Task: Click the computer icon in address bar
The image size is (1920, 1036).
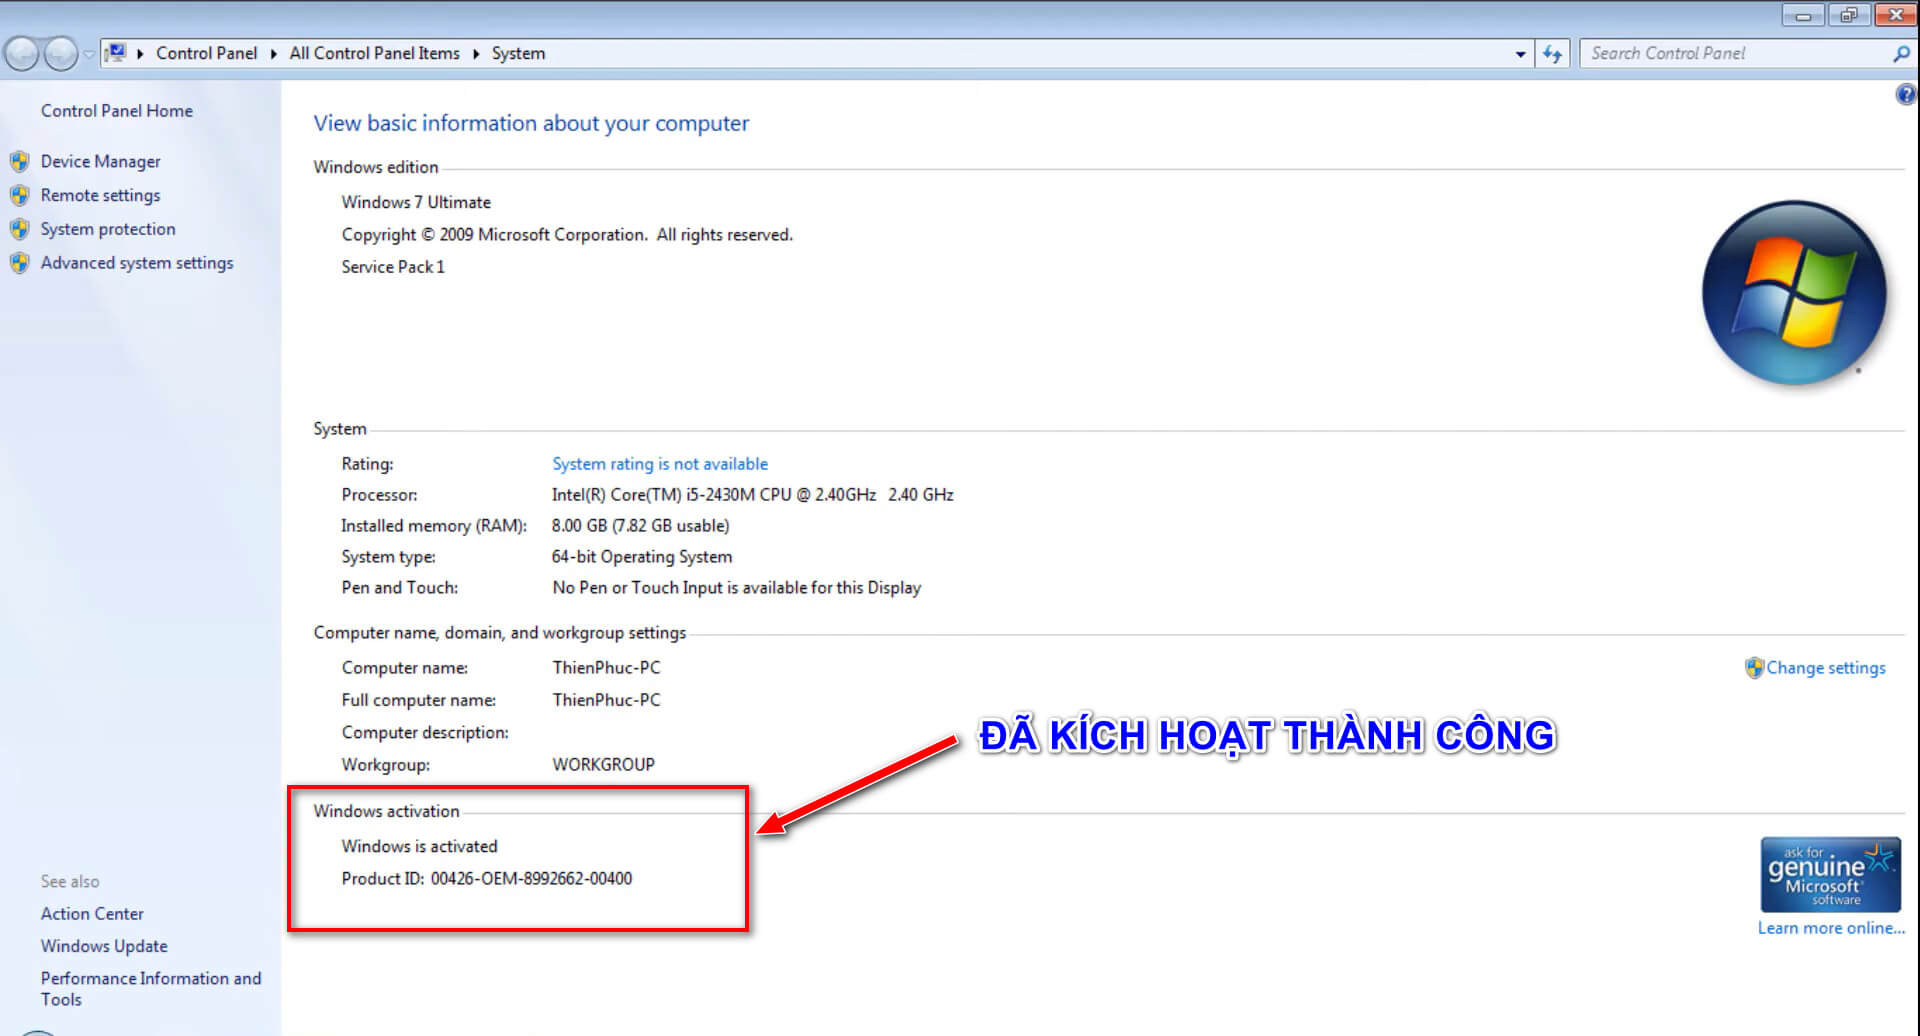Action: (116, 53)
